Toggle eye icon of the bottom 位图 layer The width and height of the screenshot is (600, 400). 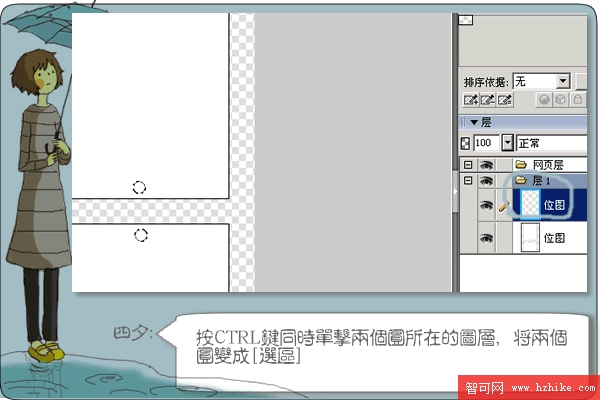(x=487, y=238)
